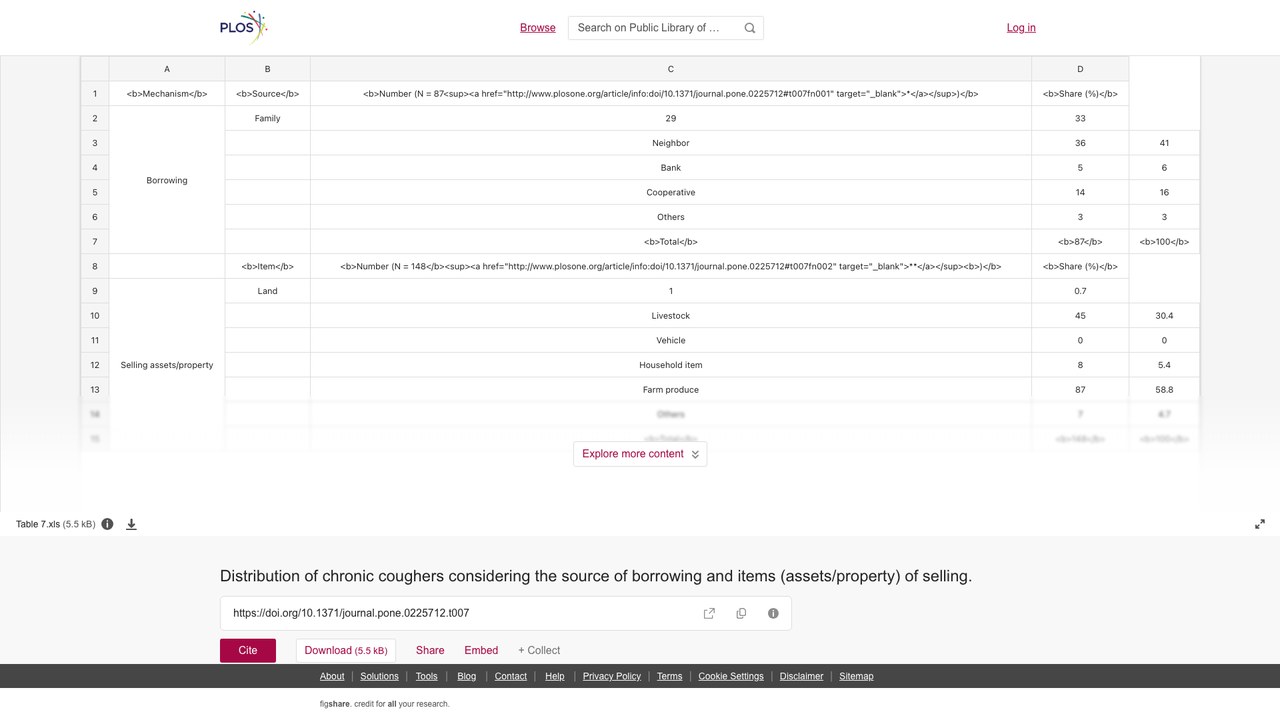
Task: Copy the DOI to clipboard
Action: point(741,613)
